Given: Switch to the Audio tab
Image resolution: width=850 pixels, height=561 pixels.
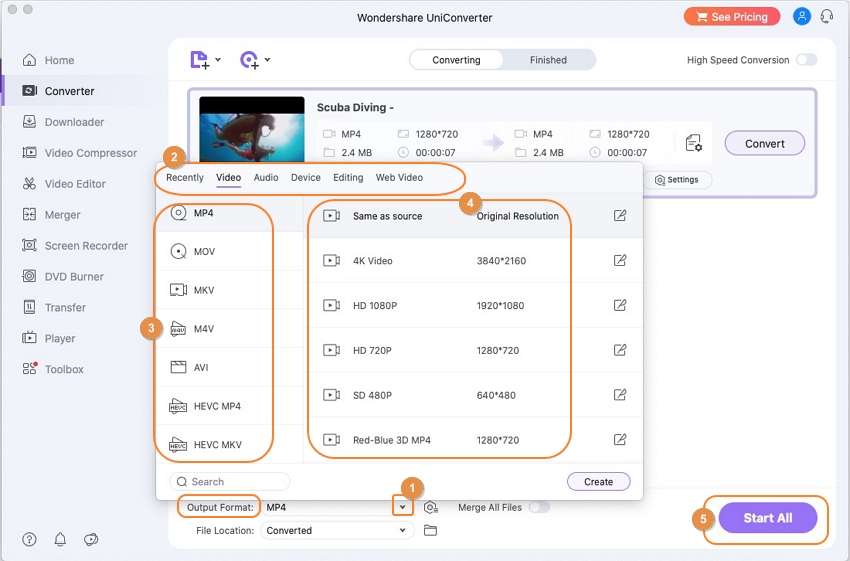Looking at the screenshot, I should point(266,177).
